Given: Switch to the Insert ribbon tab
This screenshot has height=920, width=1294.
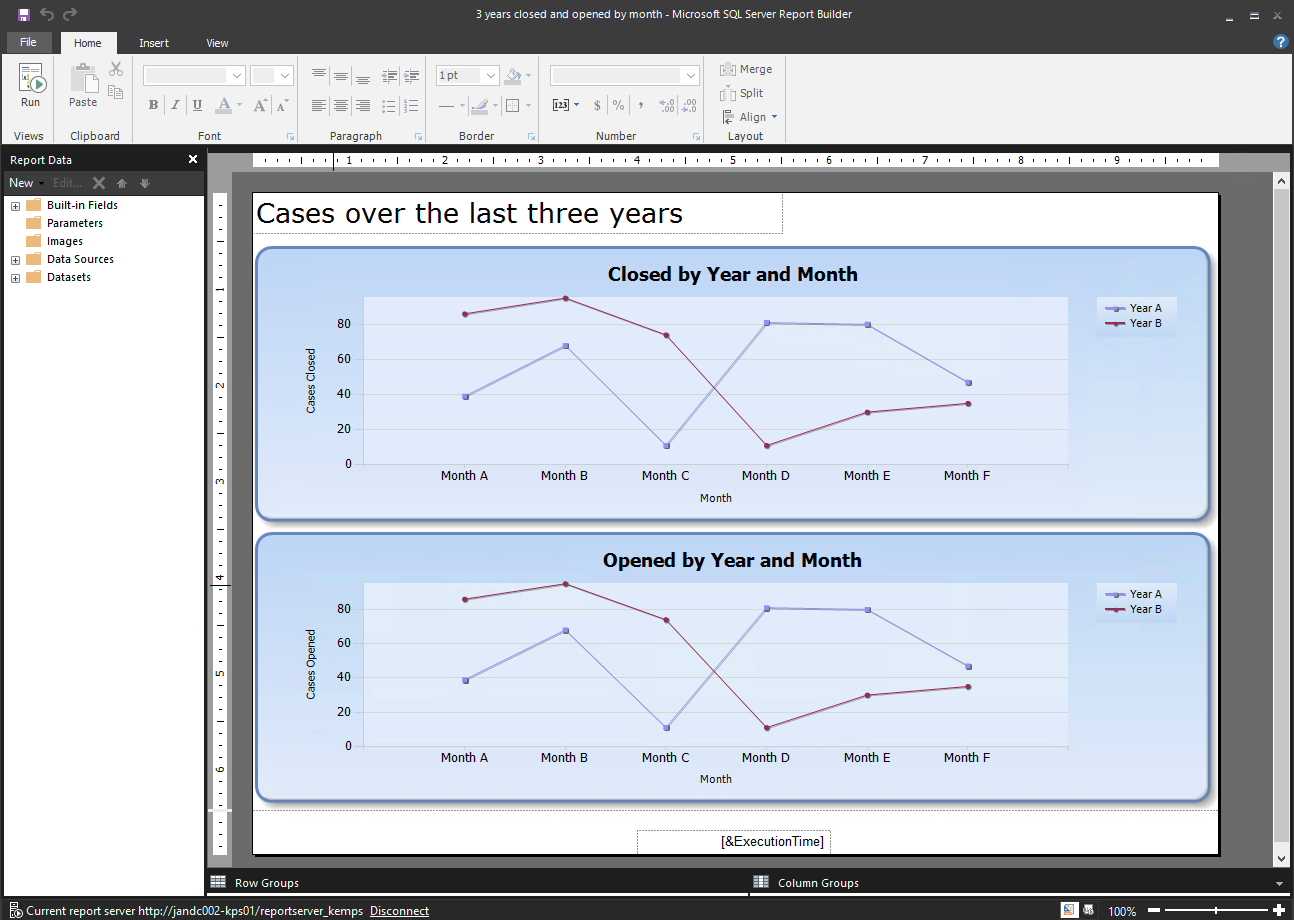Looking at the screenshot, I should pyautogui.click(x=154, y=43).
